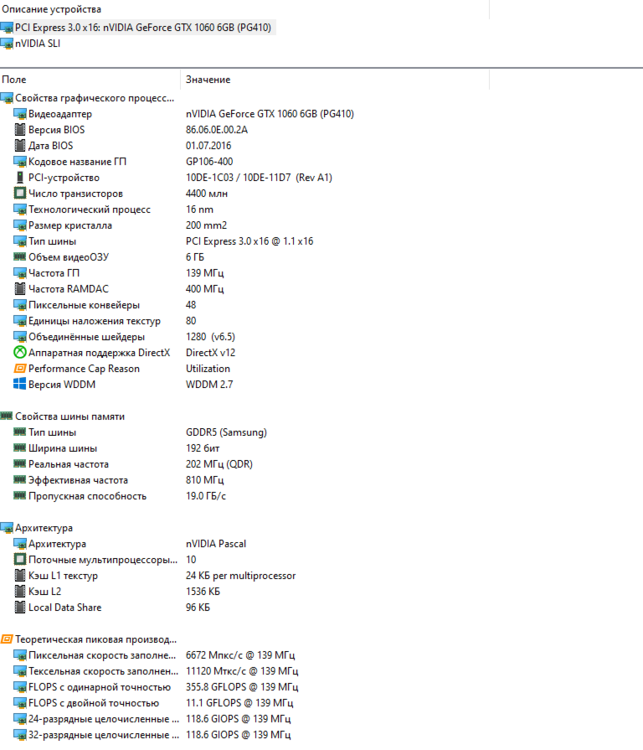Click the icon beside Кодовое название ГП

(x=20, y=162)
